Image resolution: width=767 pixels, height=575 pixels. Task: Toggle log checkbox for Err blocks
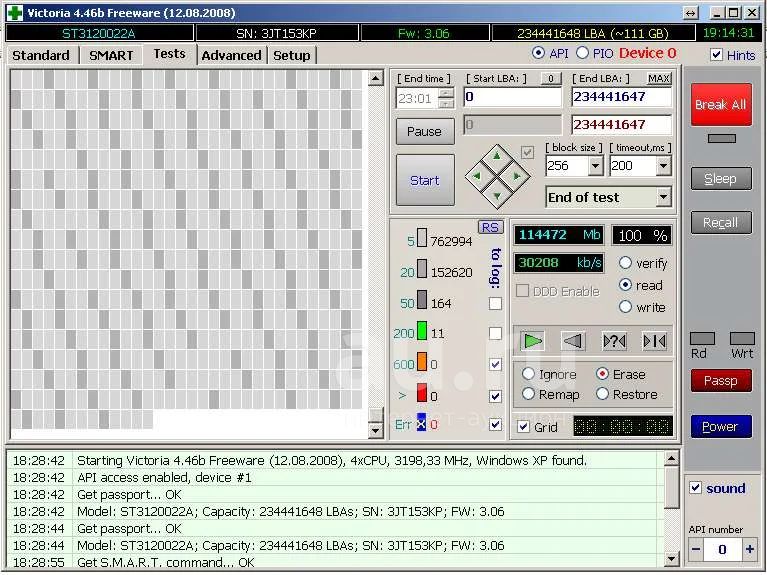tap(495, 424)
